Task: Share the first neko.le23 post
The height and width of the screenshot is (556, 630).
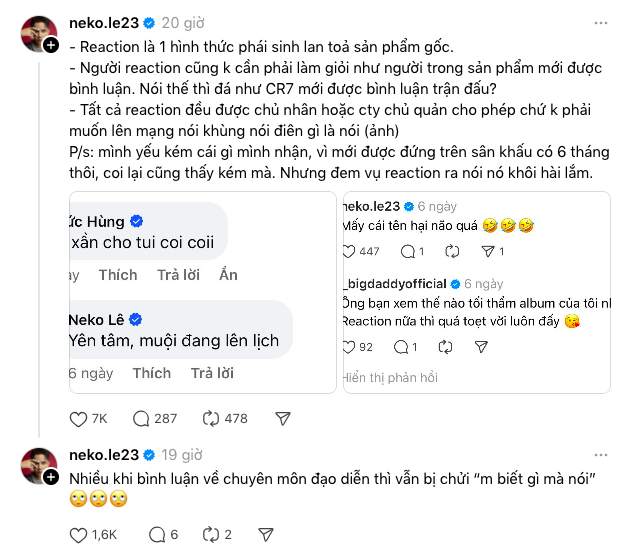Action: click(x=283, y=419)
